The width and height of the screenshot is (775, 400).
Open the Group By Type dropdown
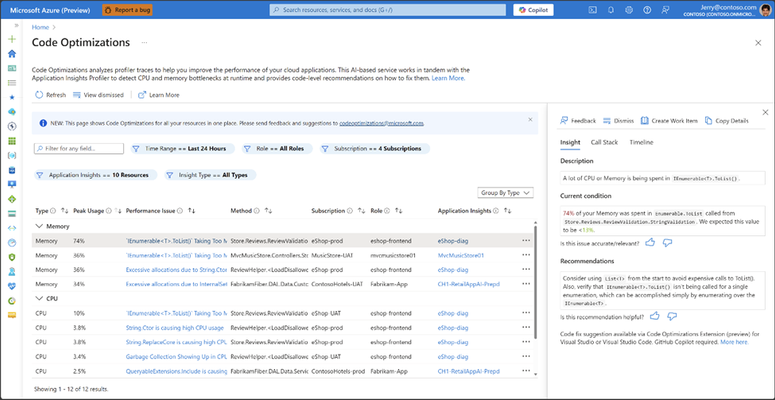(x=506, y=193)
